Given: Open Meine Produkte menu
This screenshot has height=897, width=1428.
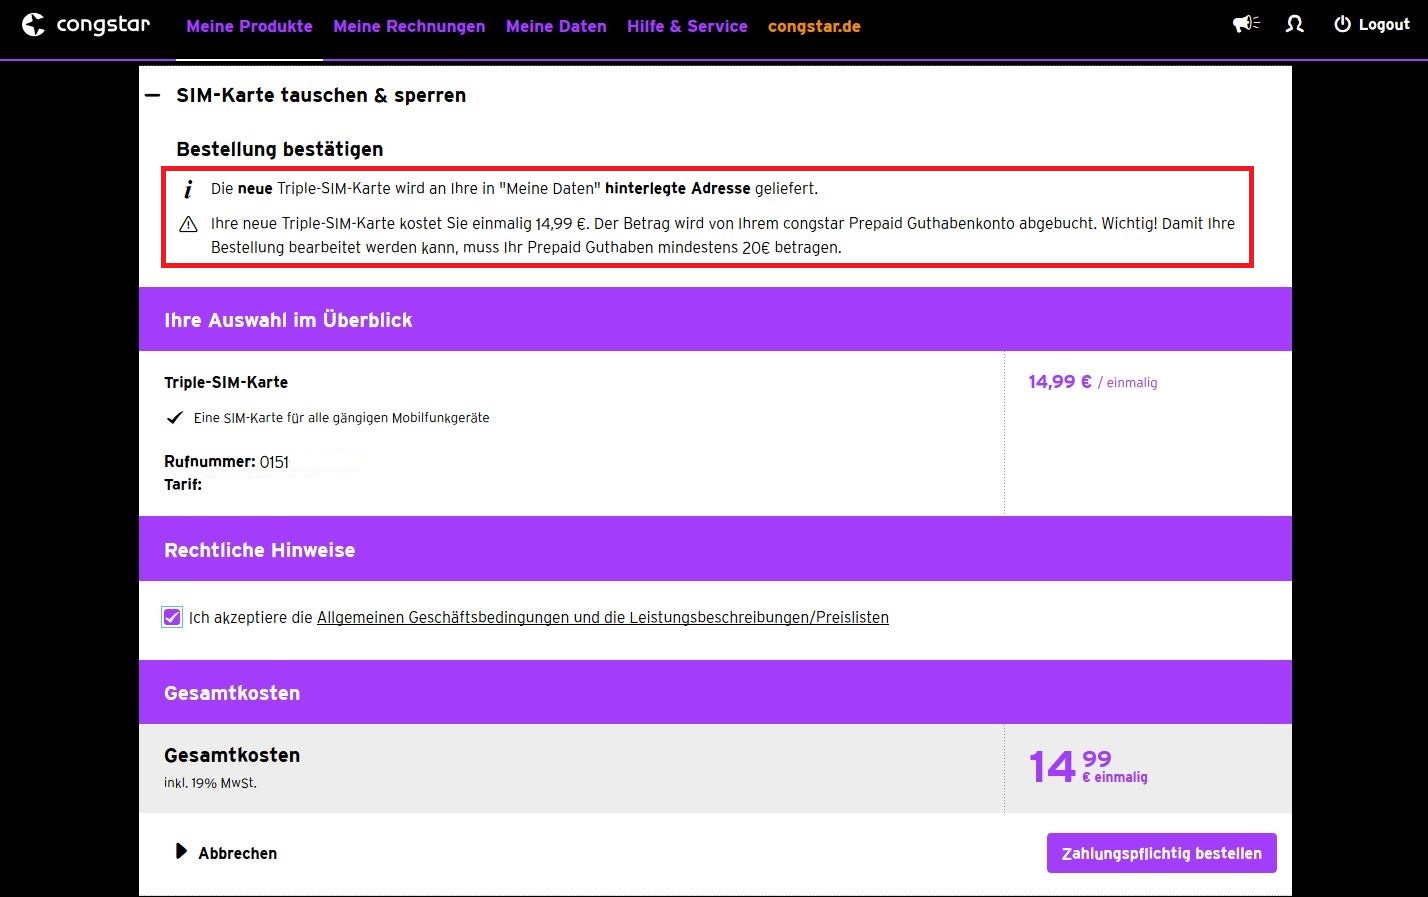Looking at the screenshot, I should pyautogui.click(x=249, y=26).
